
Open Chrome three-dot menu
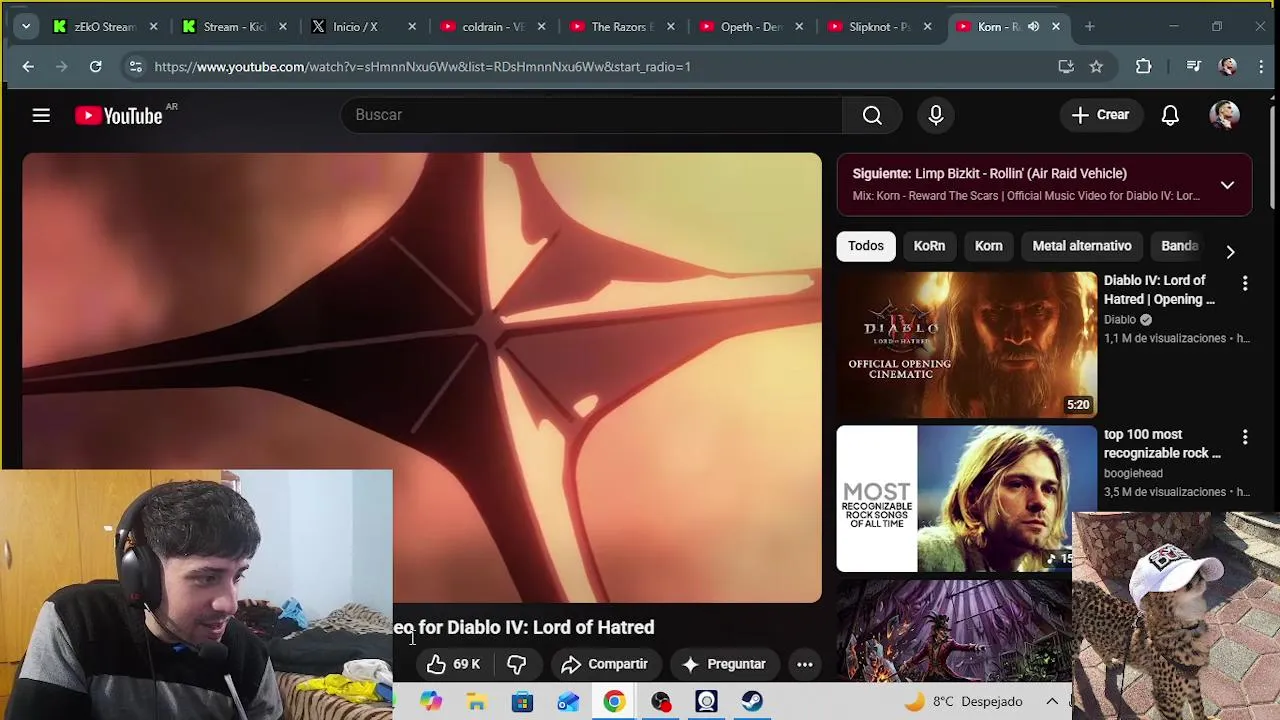tap(1261, 66)
